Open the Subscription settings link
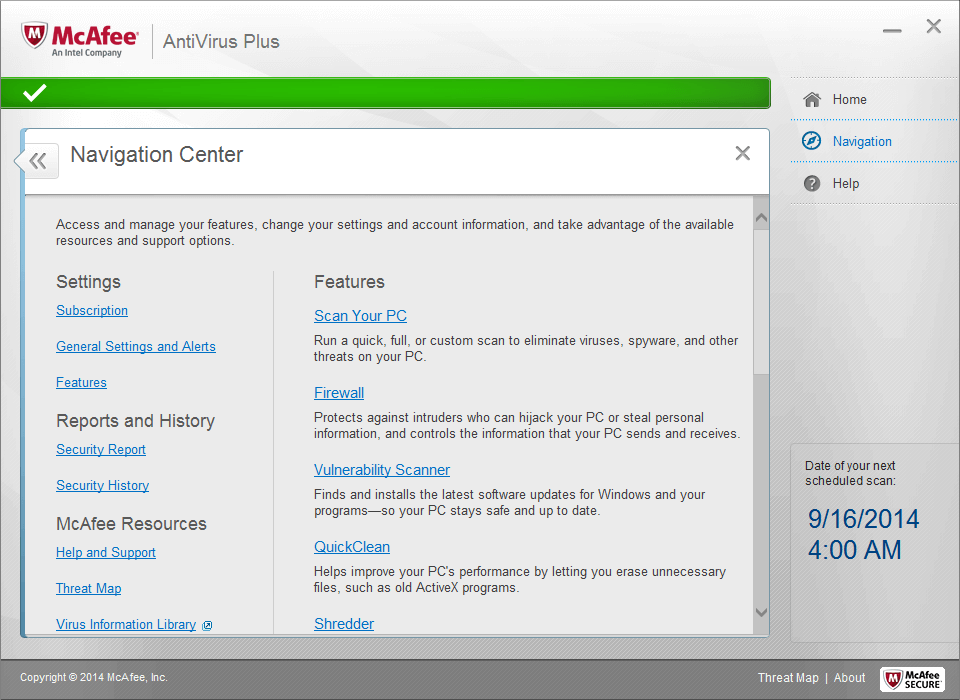Screen dimensions: 960x700 point(92,310)
